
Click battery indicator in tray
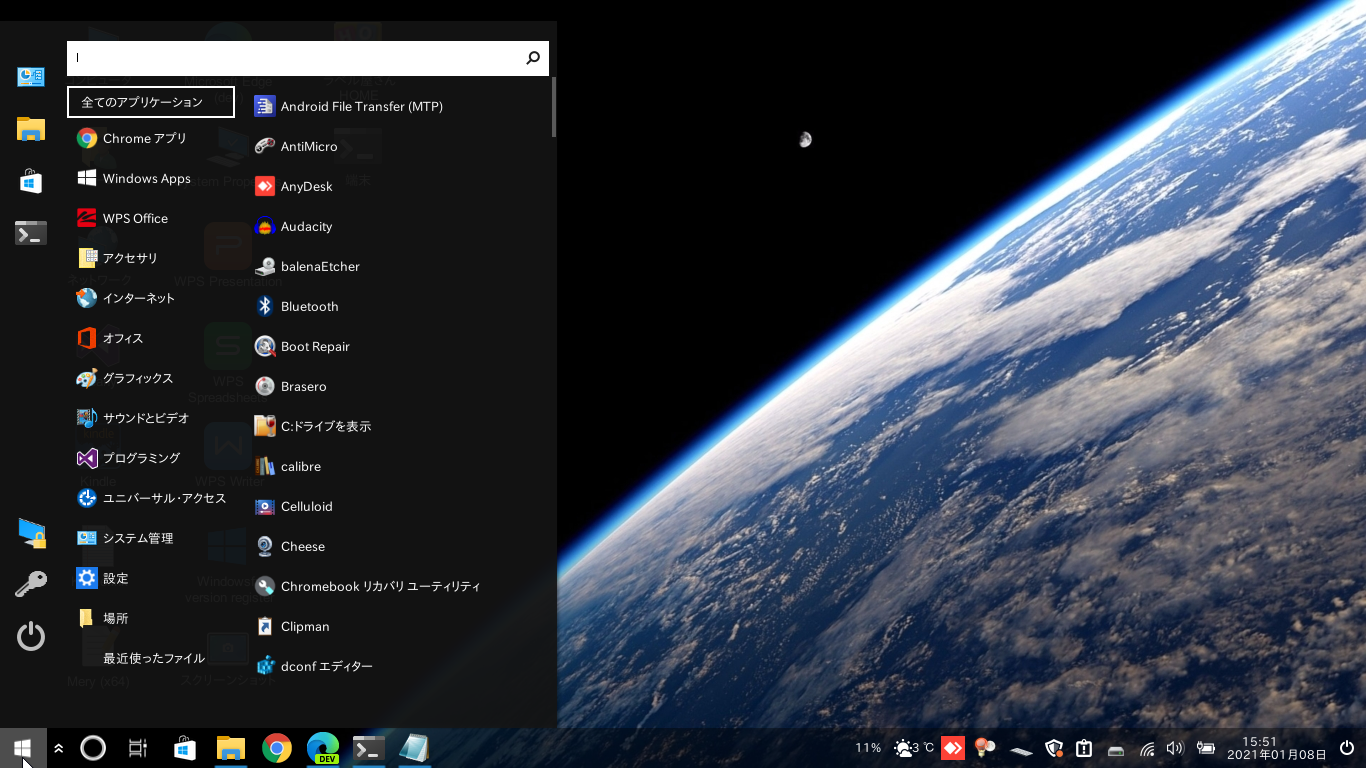point(1206,748)
